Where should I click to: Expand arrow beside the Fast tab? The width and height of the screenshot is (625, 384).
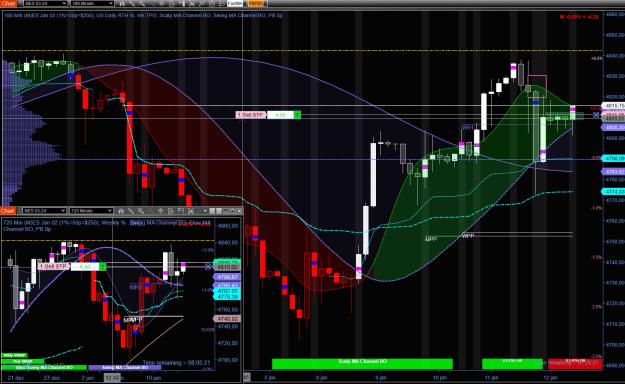(x=244, y=4)
